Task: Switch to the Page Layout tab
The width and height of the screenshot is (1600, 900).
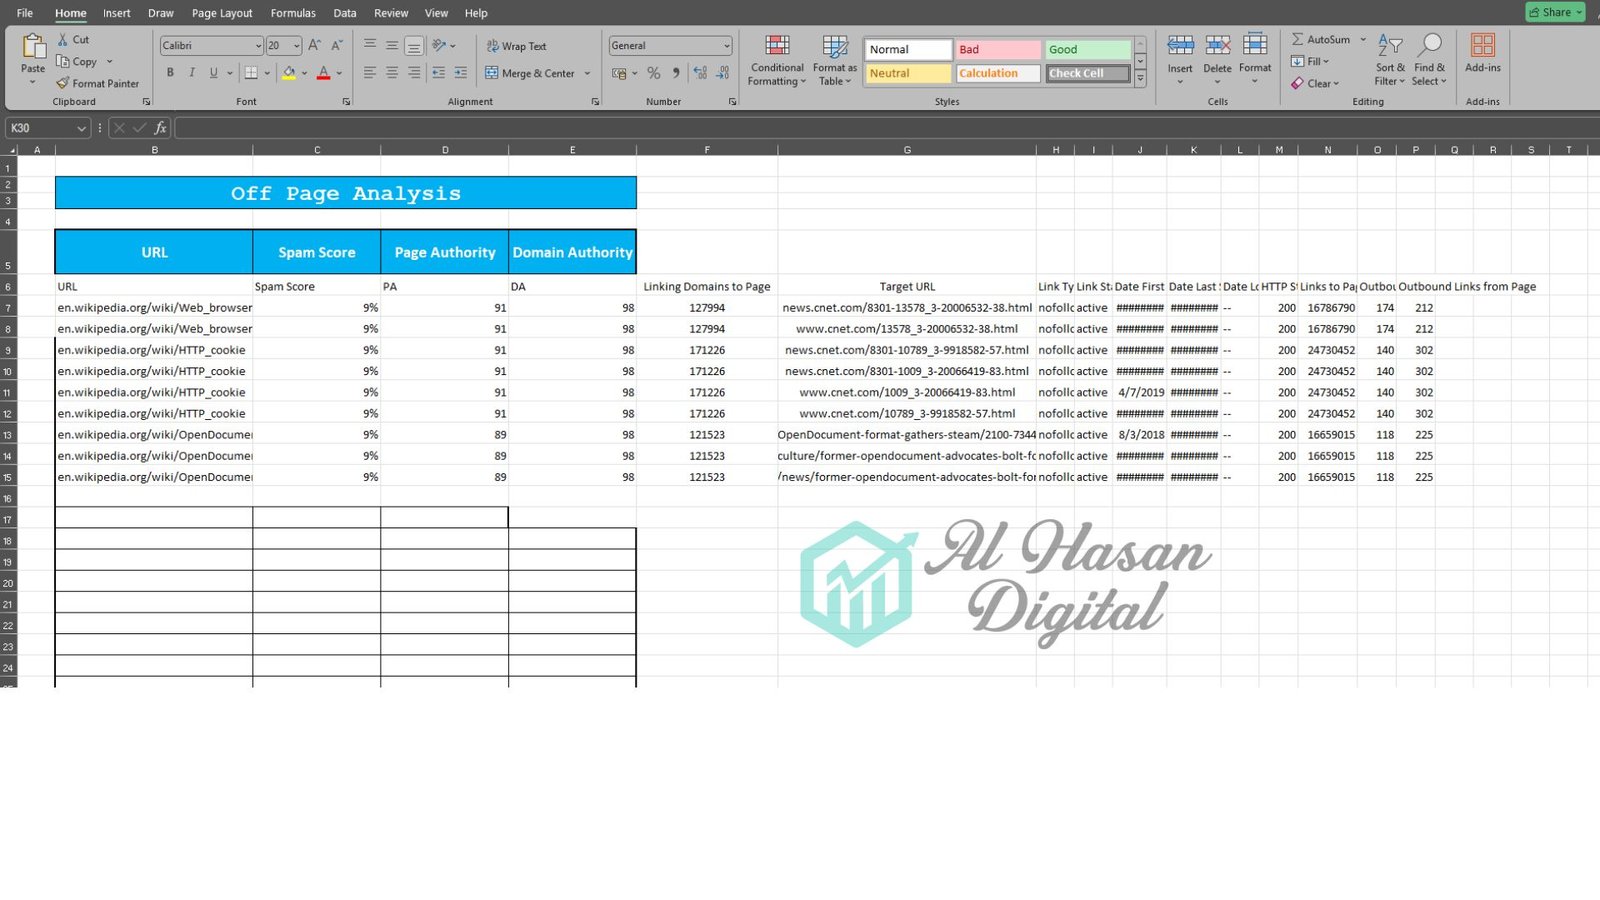Action: pyautogui.click(x=222, y=13)
